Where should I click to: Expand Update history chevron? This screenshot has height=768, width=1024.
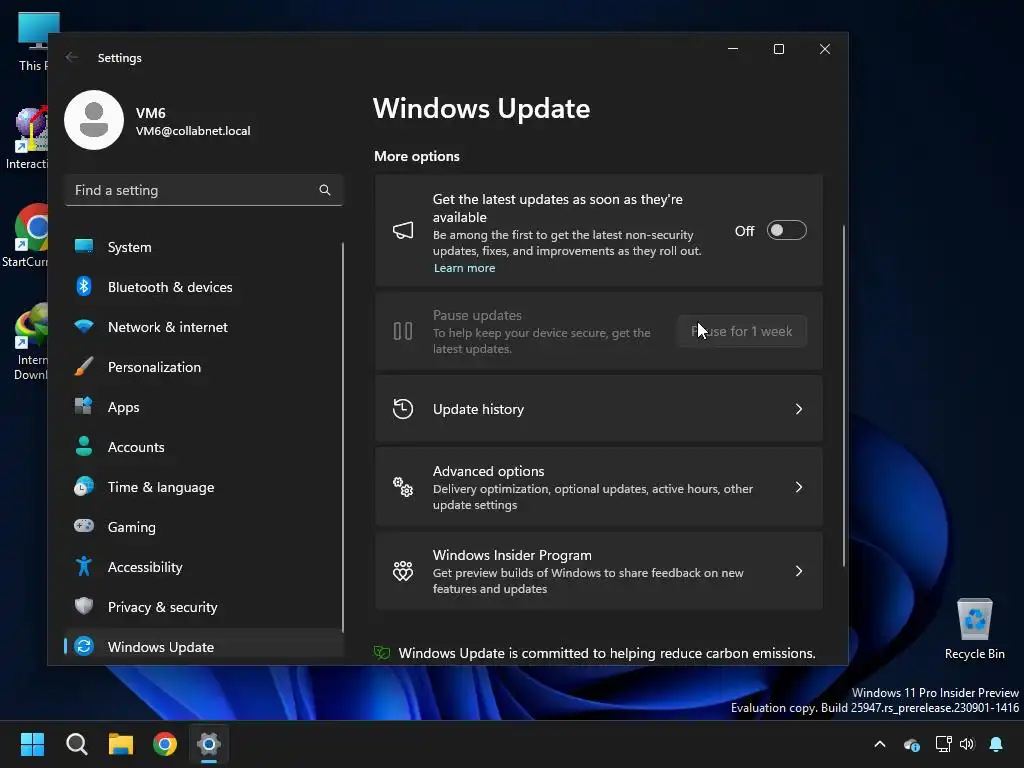[799, 409]
